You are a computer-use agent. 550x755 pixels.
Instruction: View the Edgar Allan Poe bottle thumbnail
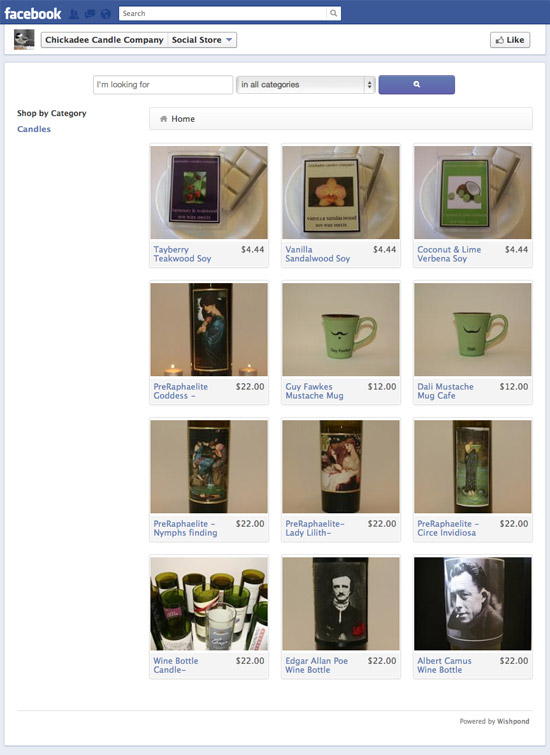click(x=340, y=604)
